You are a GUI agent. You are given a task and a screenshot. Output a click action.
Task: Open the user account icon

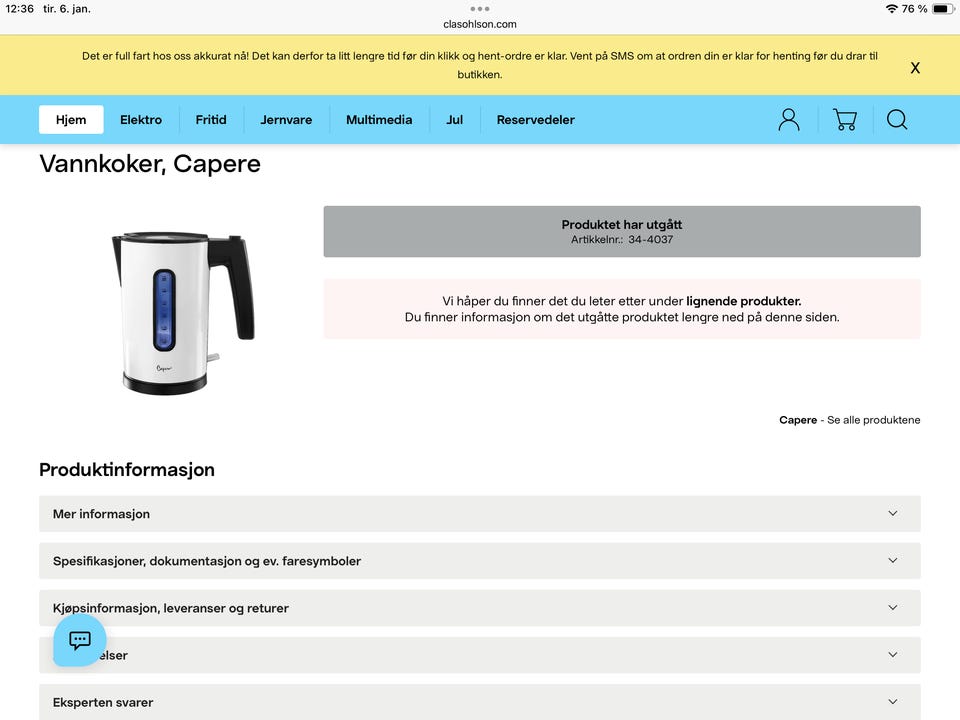click(789, 120)
